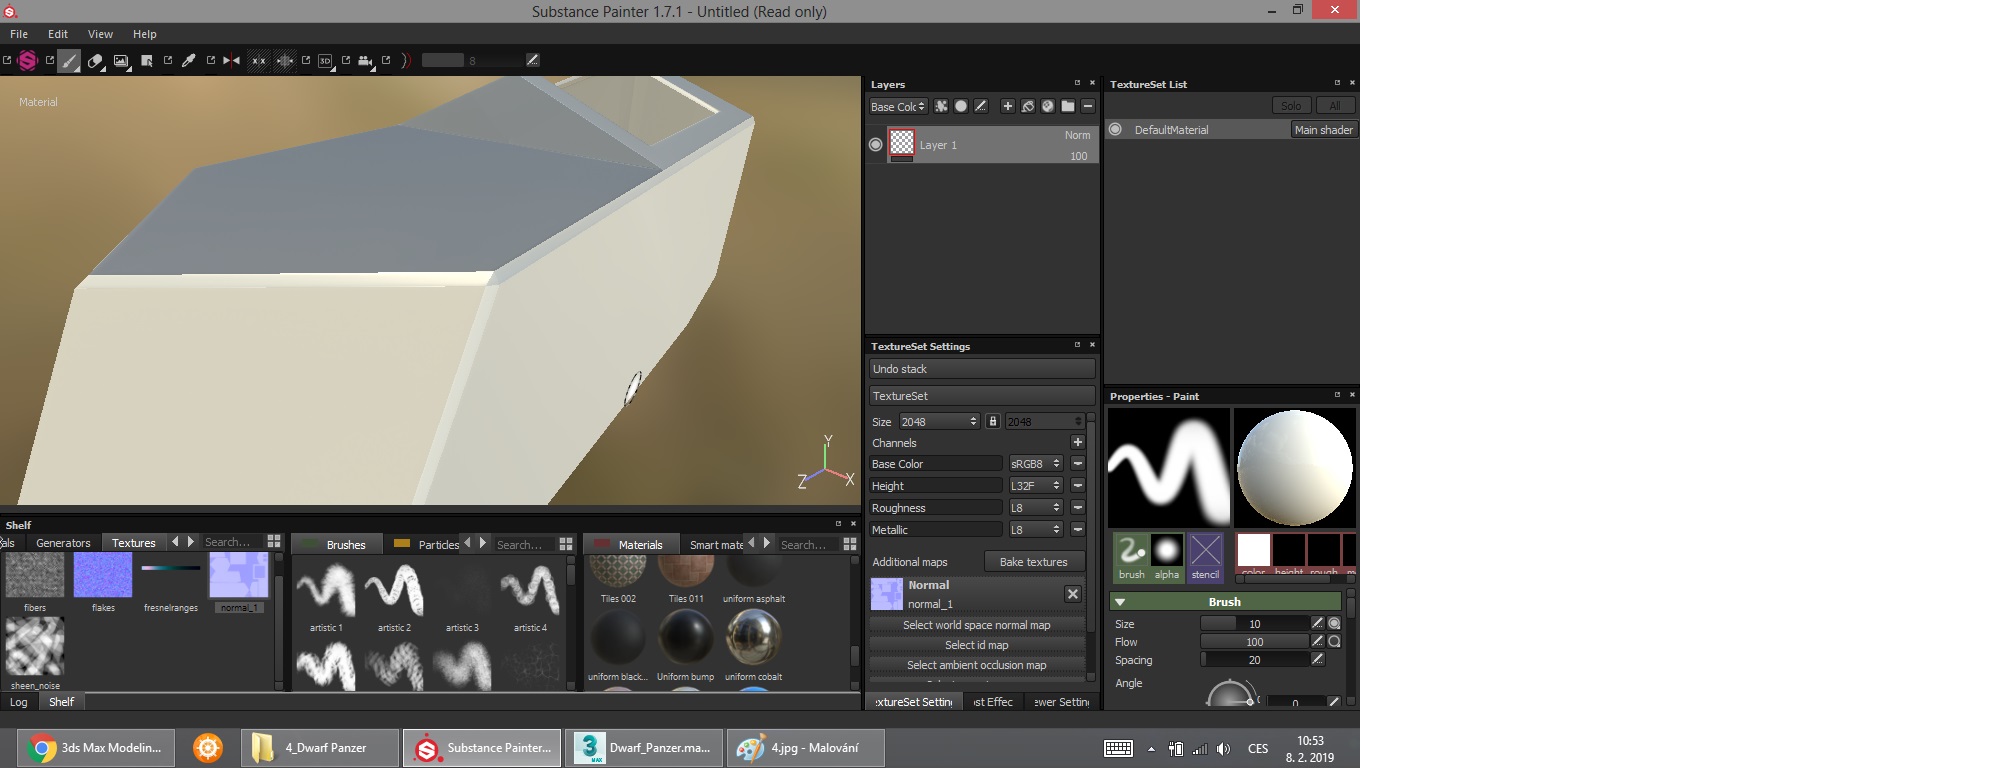The width and height of the screenshot is (1998, 768).
Task: Click the Solo button in TextureSet List
Action: (1291, 105)
